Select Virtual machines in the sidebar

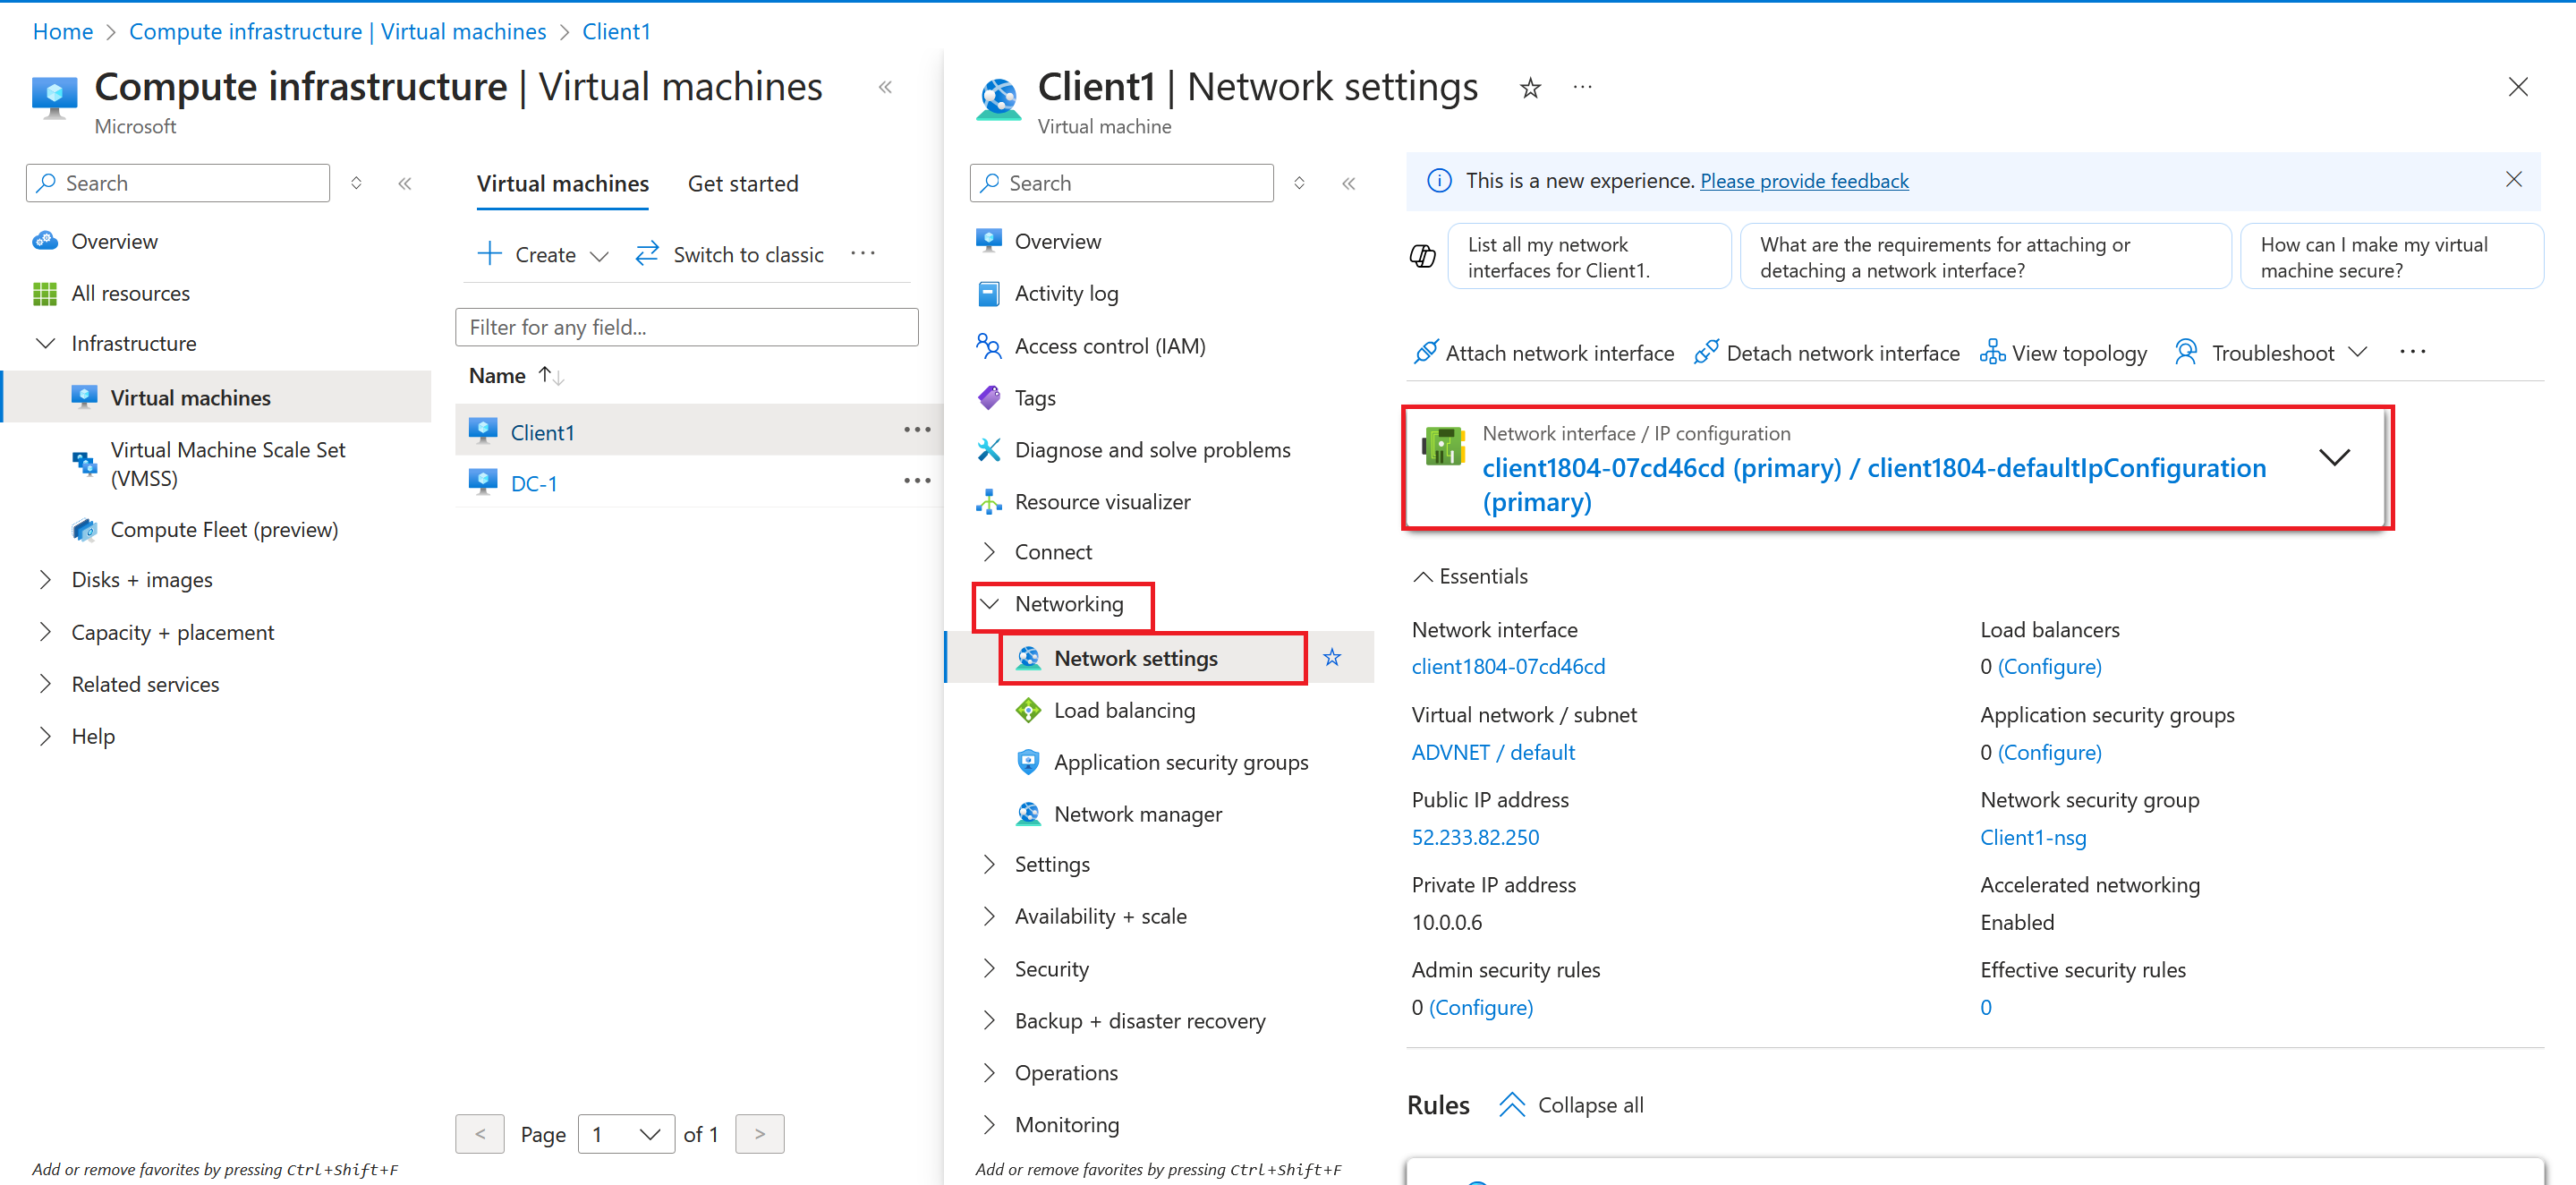(x=190, y=397)
